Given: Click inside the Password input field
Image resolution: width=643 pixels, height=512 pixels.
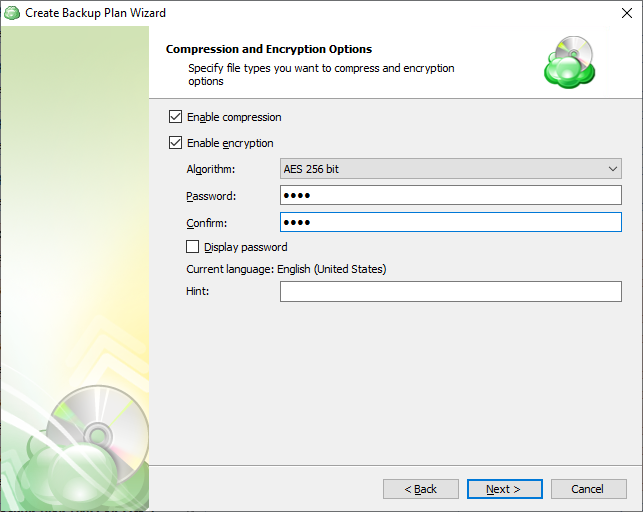Looking at the screenshot, I should [450, 196].
